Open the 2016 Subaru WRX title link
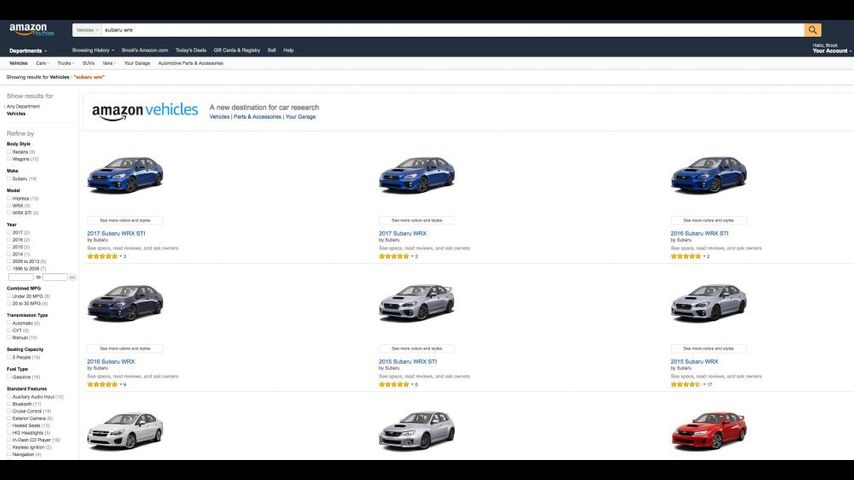 click(x=111, y=361)
